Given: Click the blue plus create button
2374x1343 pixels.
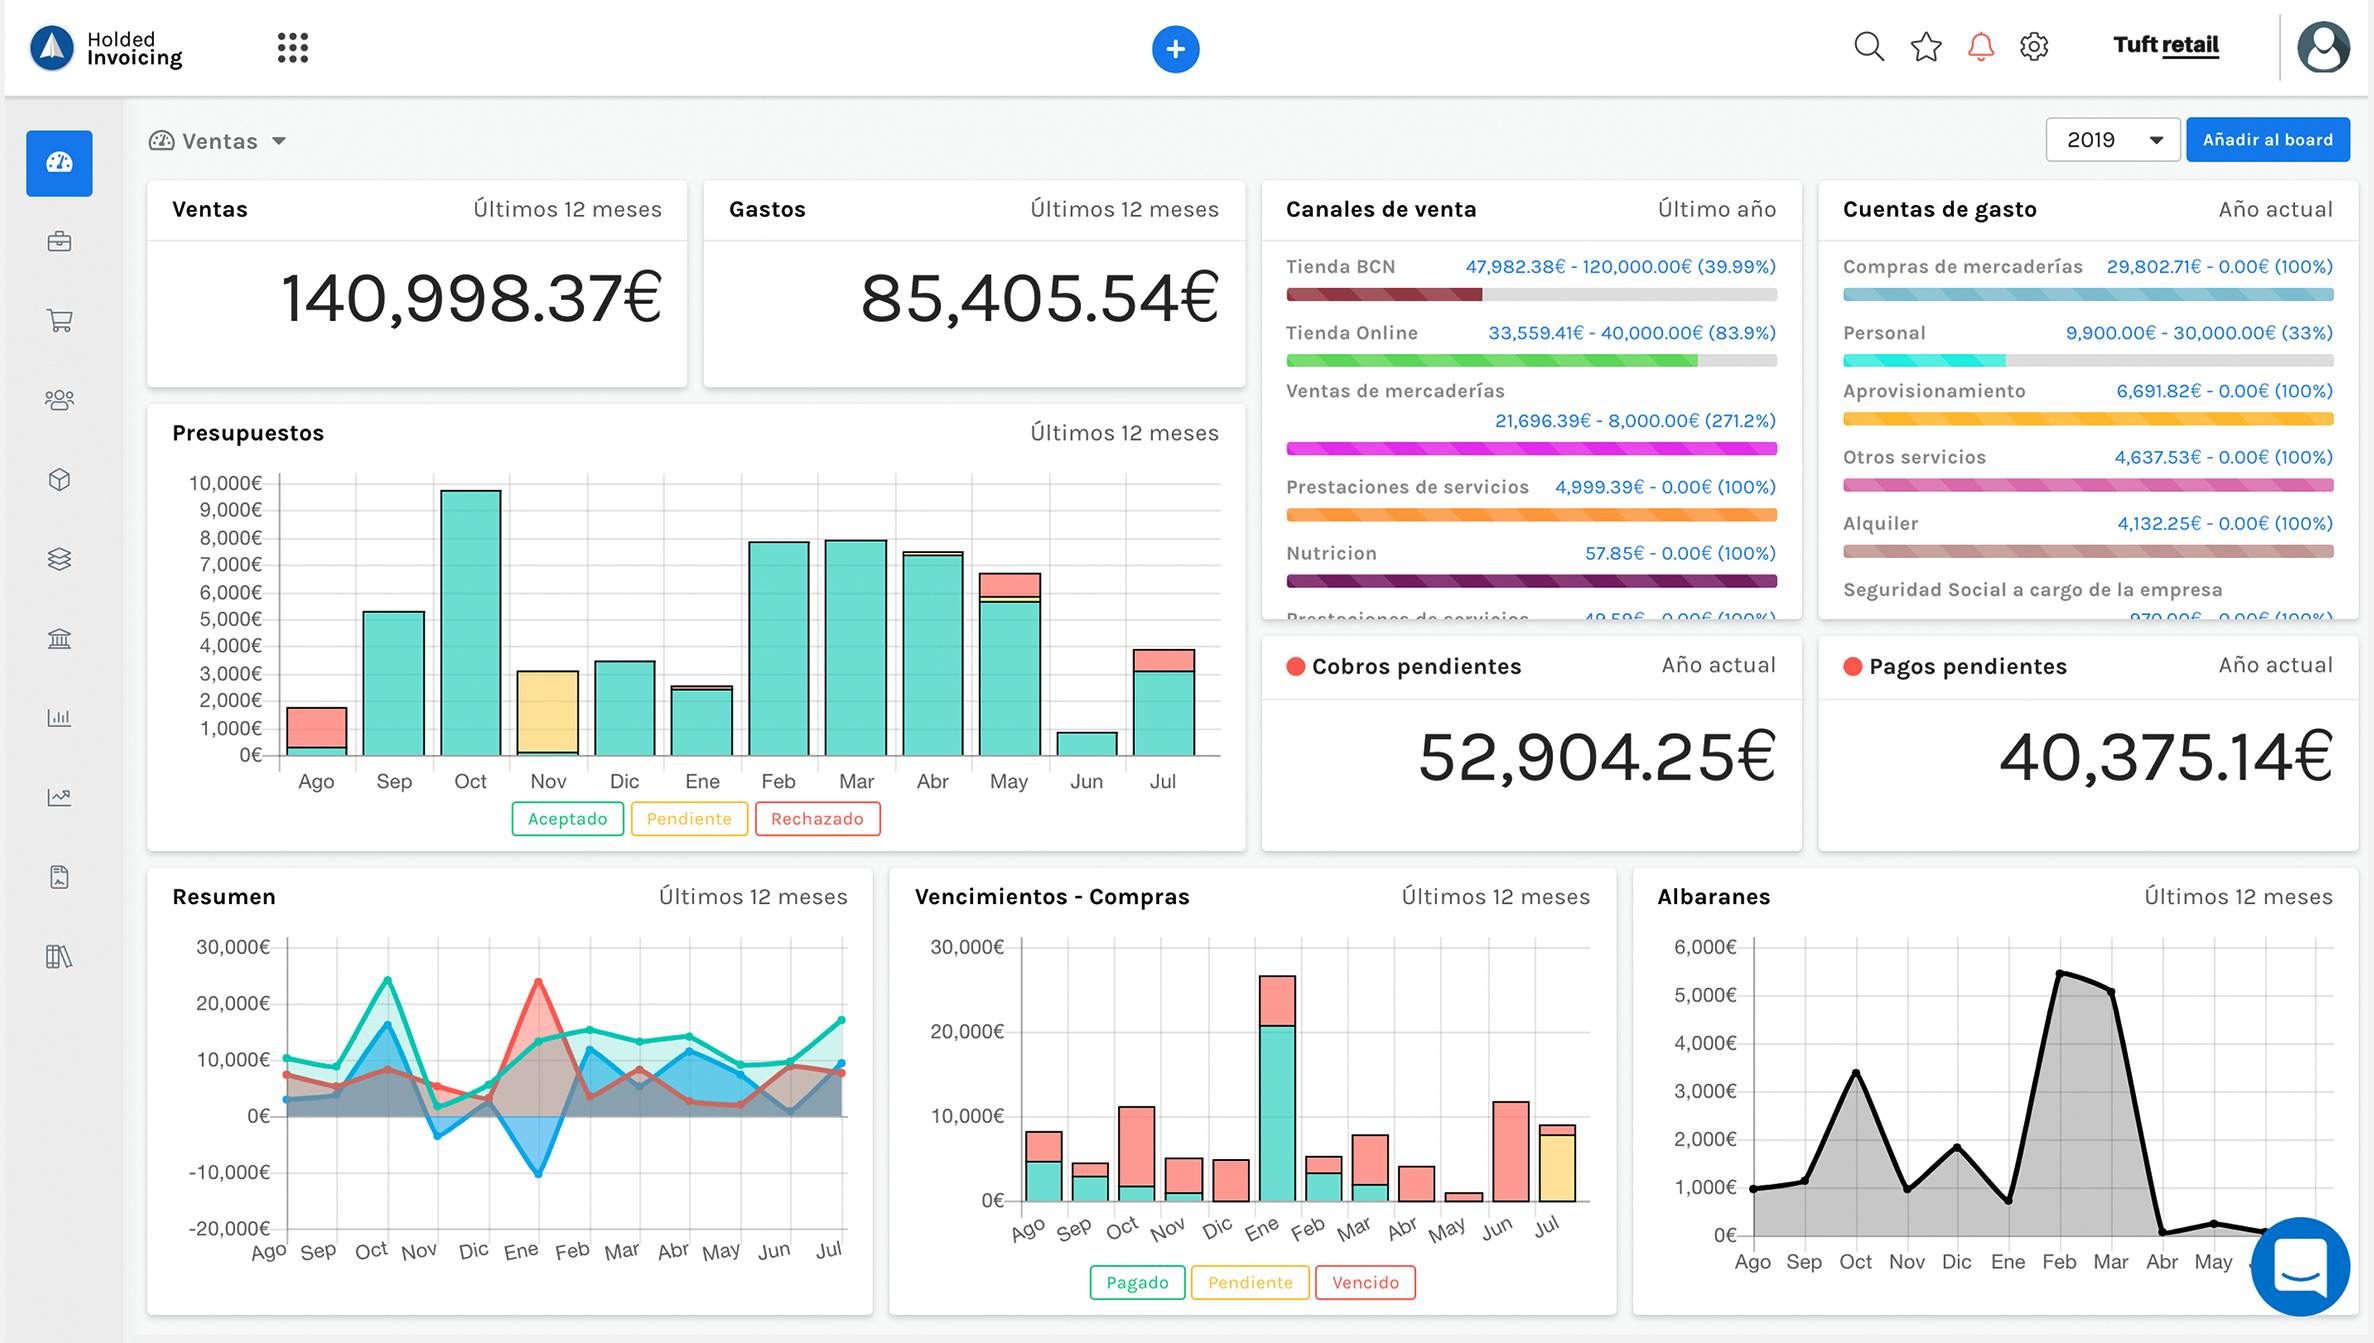Looking at the screenshot, I should 1175,49.
